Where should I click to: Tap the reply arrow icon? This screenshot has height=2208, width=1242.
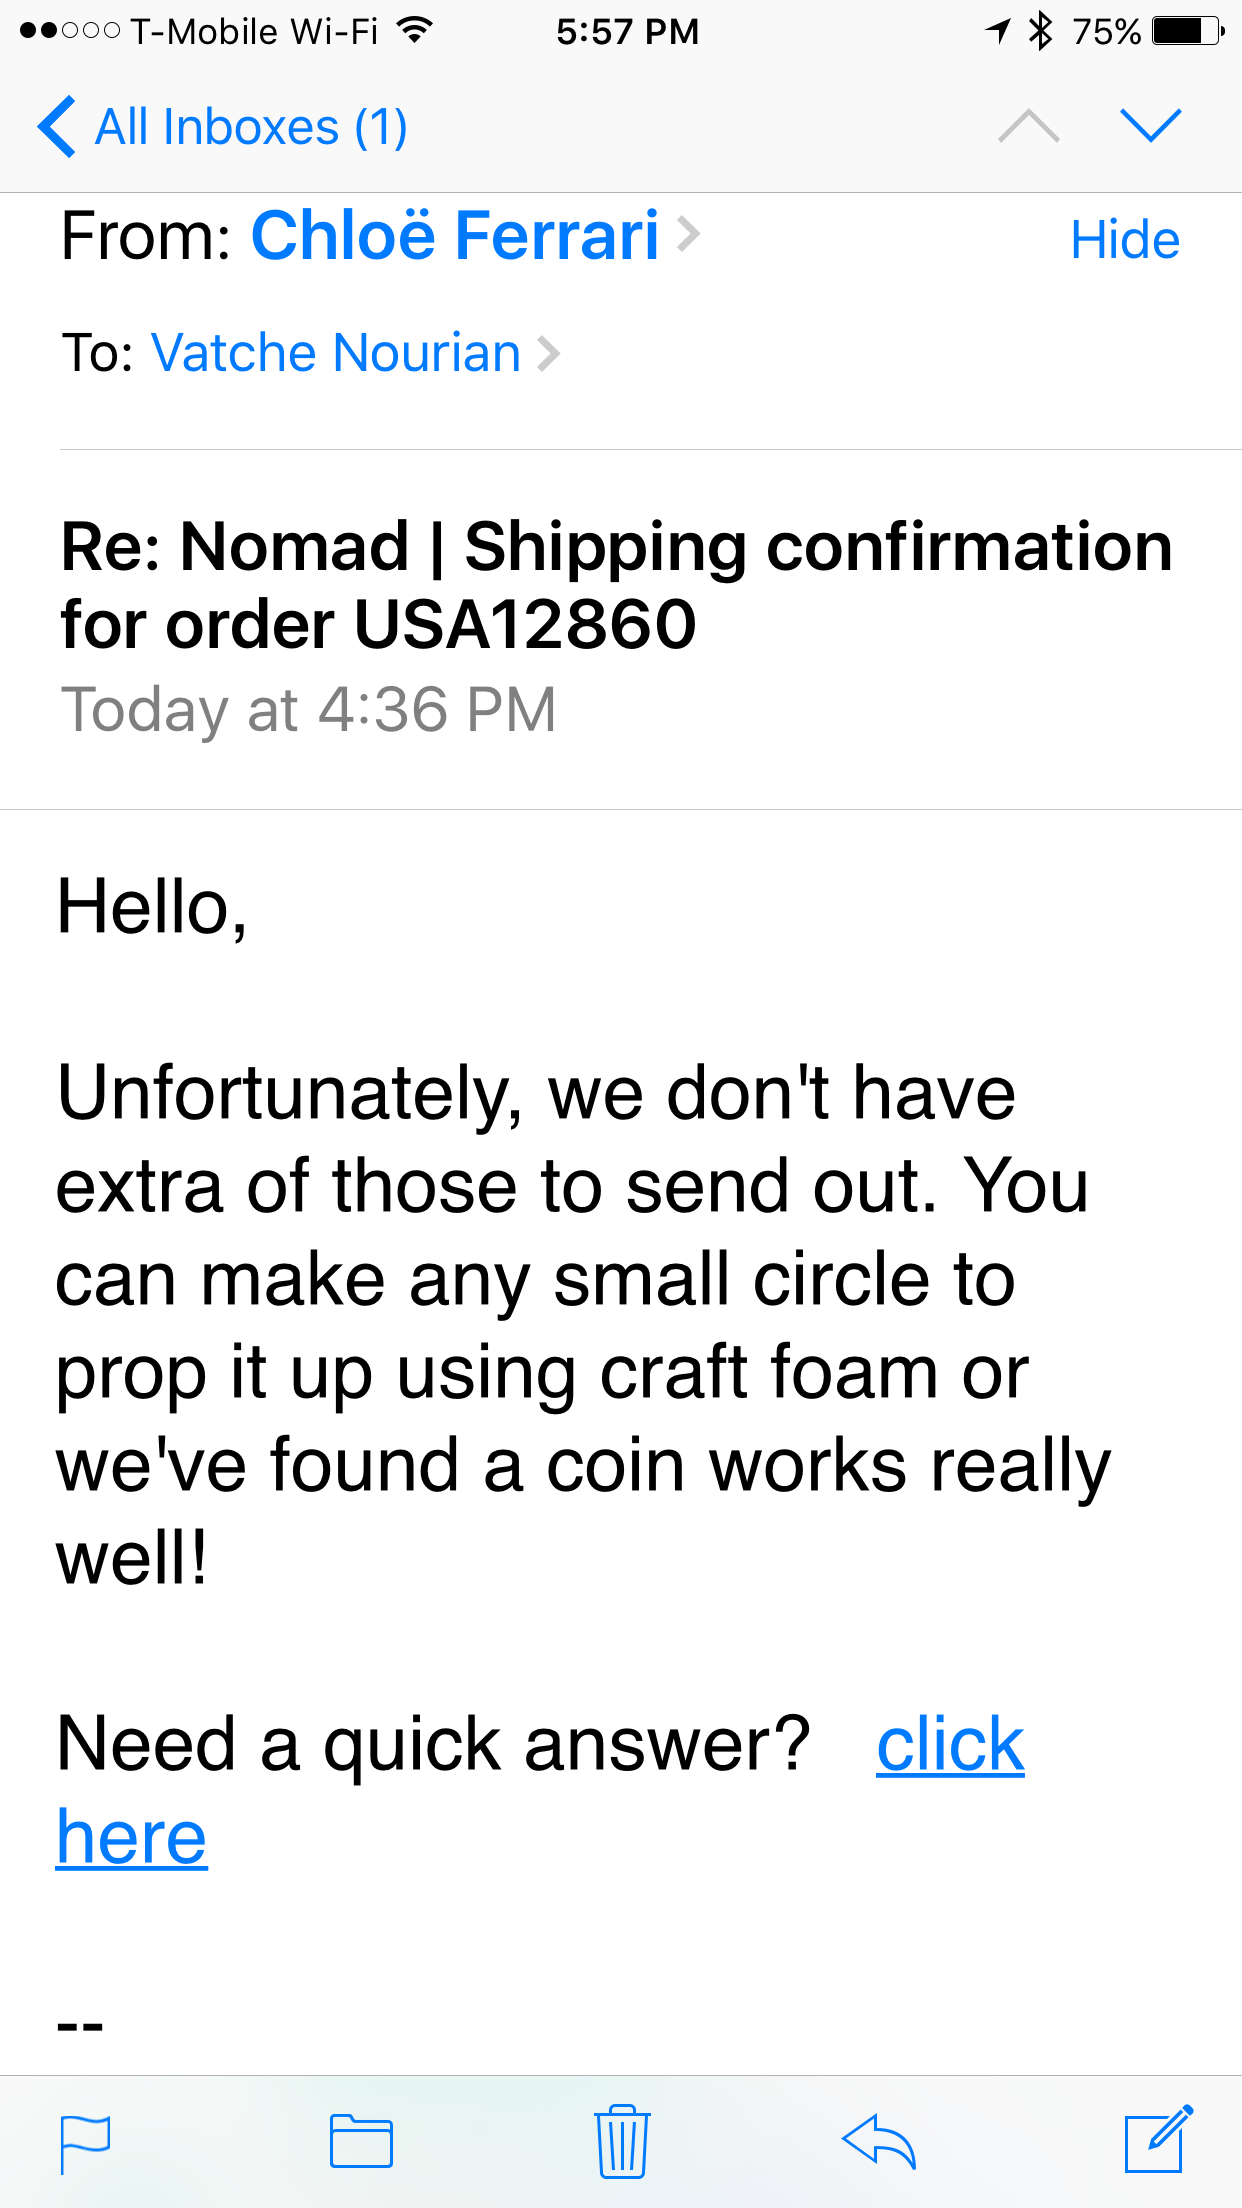[879, 2142]
